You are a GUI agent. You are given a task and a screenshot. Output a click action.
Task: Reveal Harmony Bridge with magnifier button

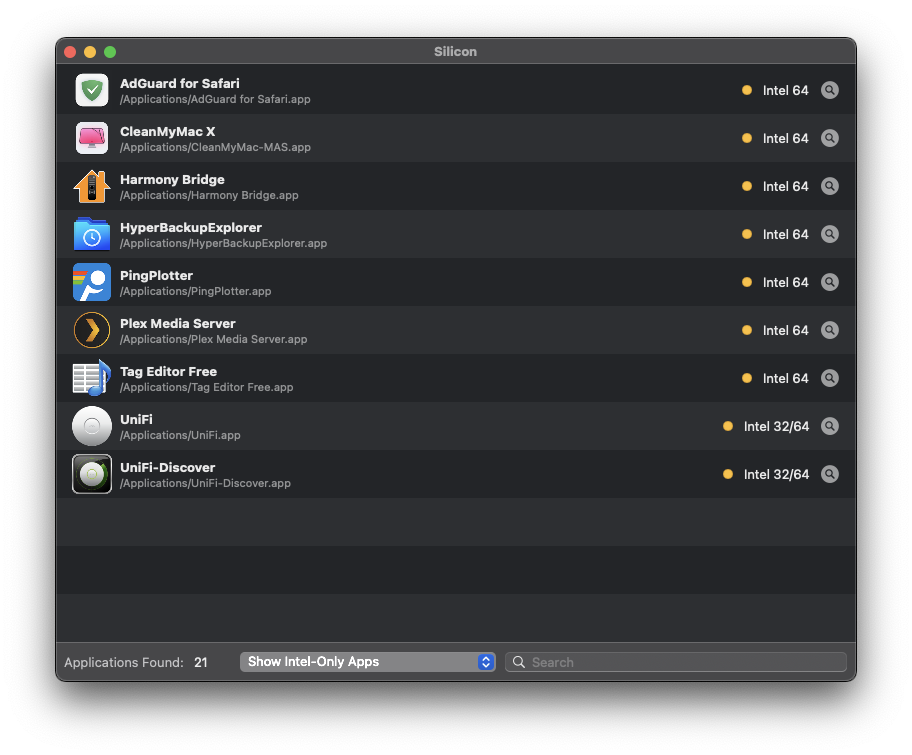pos(829,186)
